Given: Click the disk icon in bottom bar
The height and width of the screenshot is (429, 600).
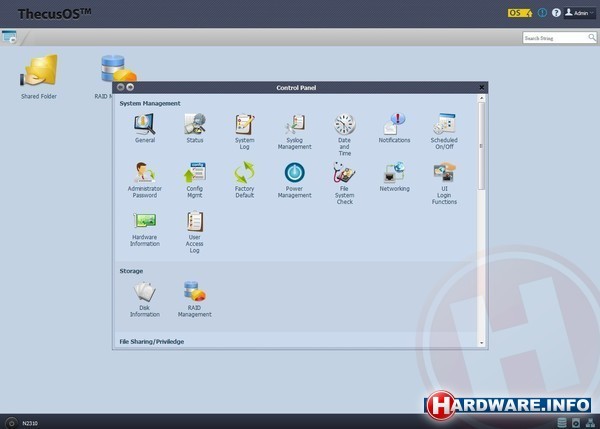Looking at the screenshot, I should coord(576,423).
